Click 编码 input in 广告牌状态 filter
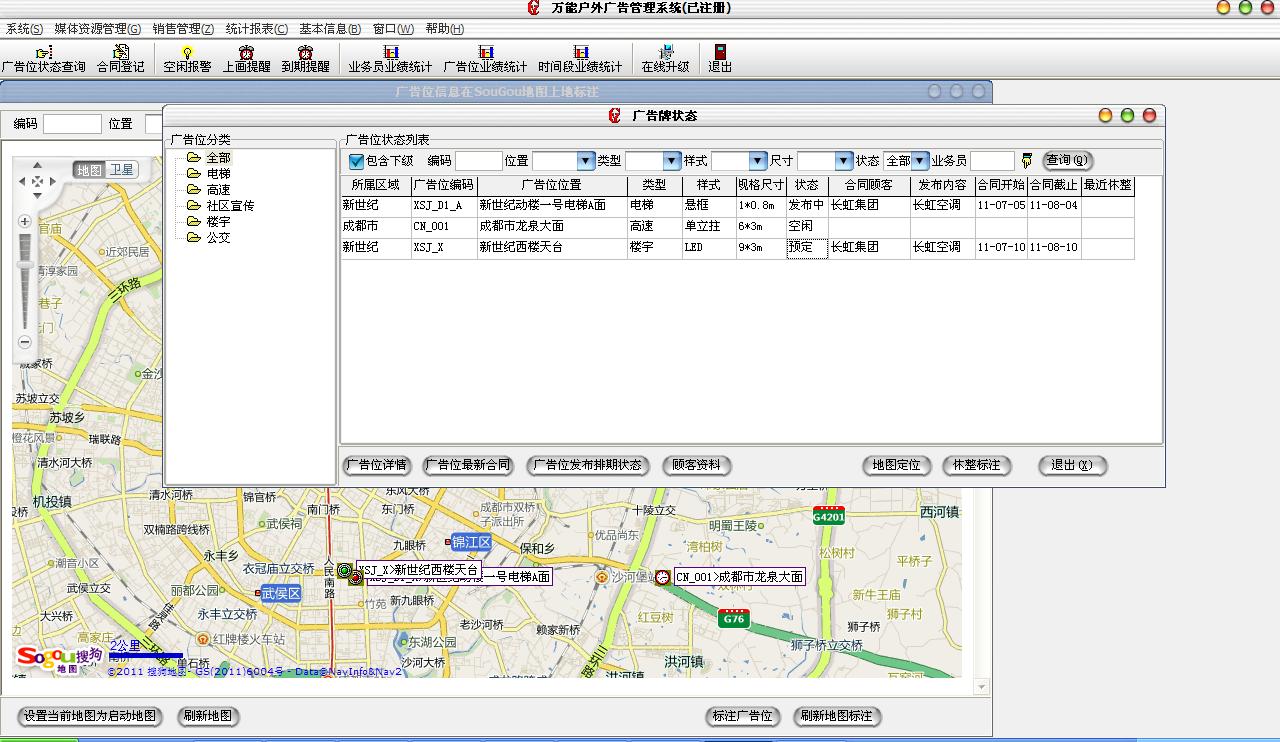This screenshot has width=1280, height=742. 479,161
